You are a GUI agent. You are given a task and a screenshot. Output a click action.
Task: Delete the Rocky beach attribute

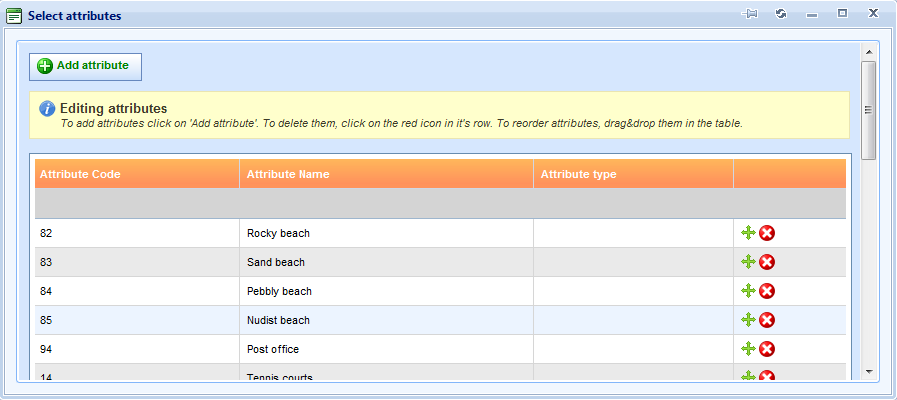point(767,233)
